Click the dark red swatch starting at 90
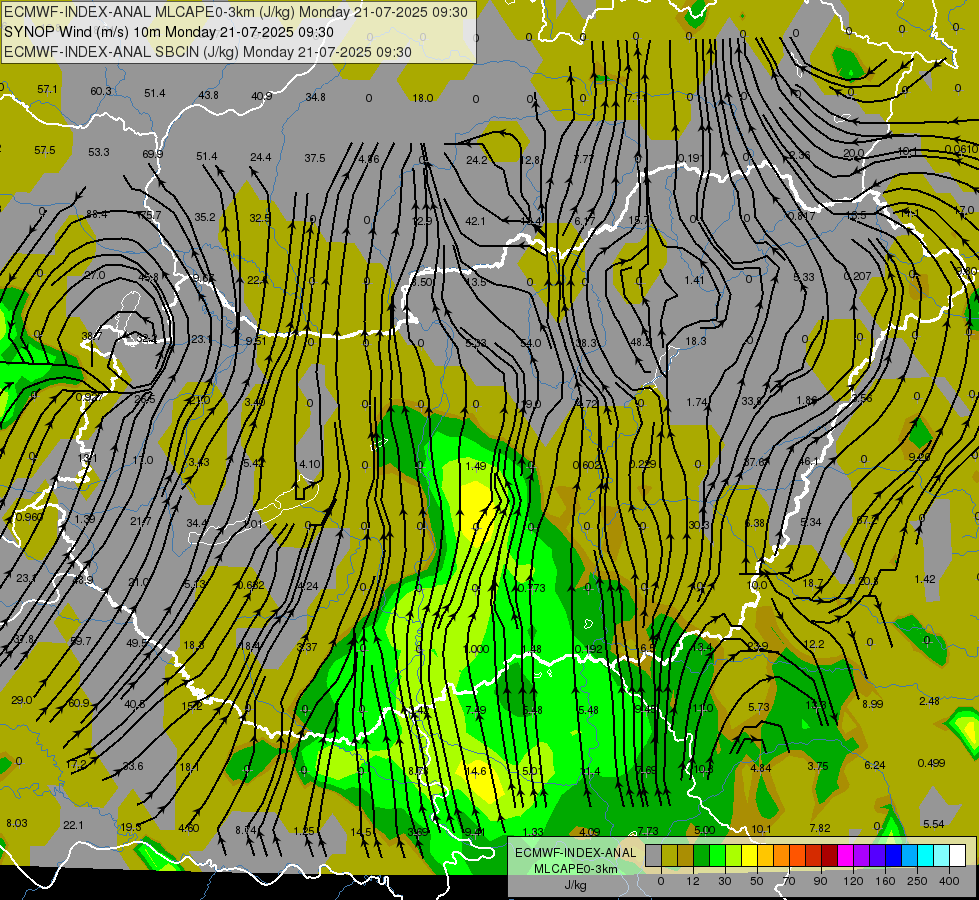Screen dimensions: 979x900 coord(829,855)
